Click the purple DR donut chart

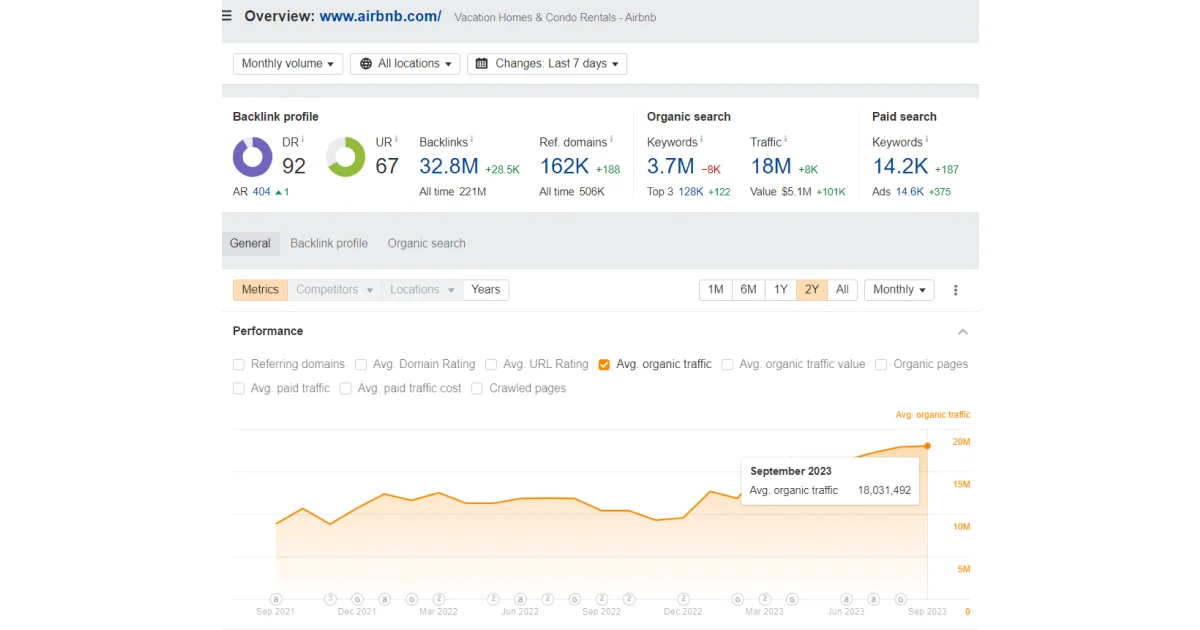pos(253,157)
